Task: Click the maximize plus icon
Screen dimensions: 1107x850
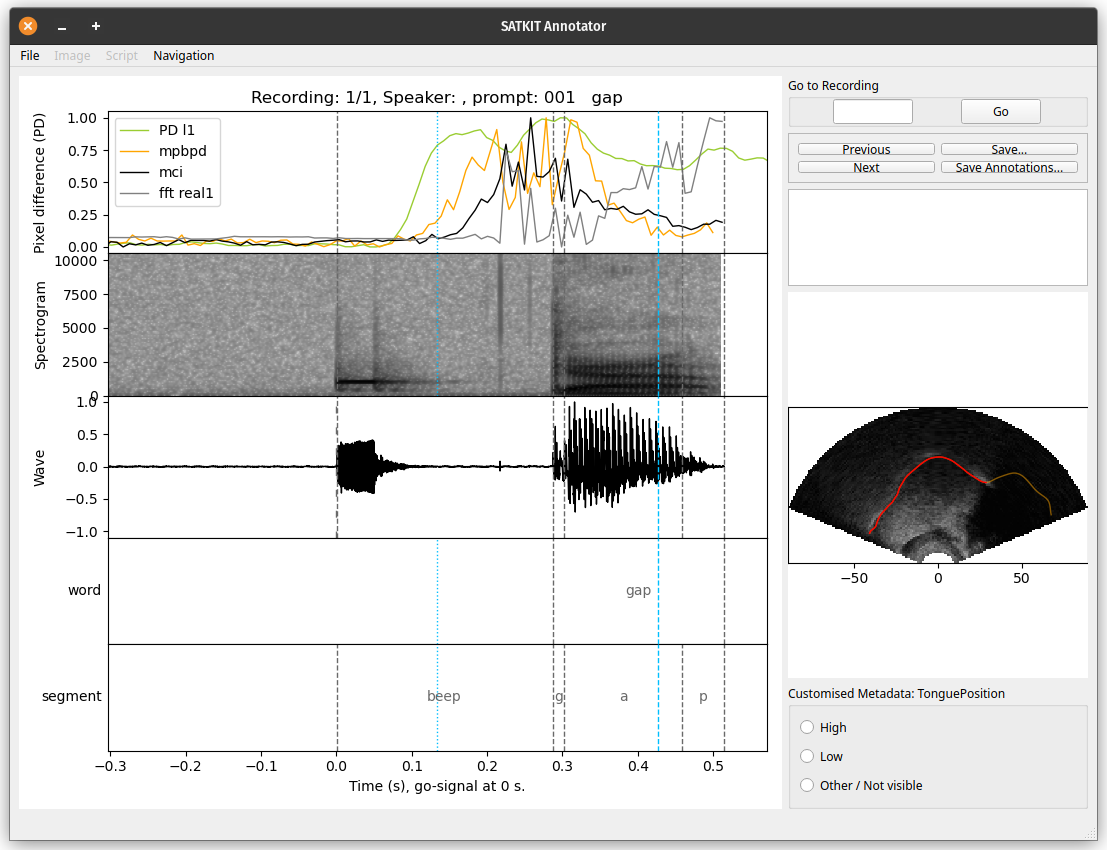Action: pyautogui.click(x=96, y=26)
